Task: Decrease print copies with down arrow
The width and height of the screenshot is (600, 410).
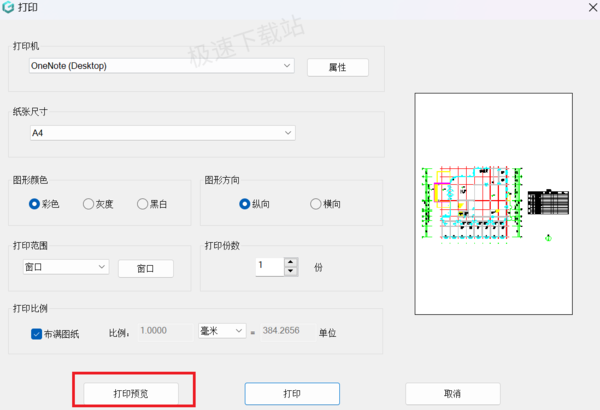Action: pyautogui.click(x=291, y=271)
